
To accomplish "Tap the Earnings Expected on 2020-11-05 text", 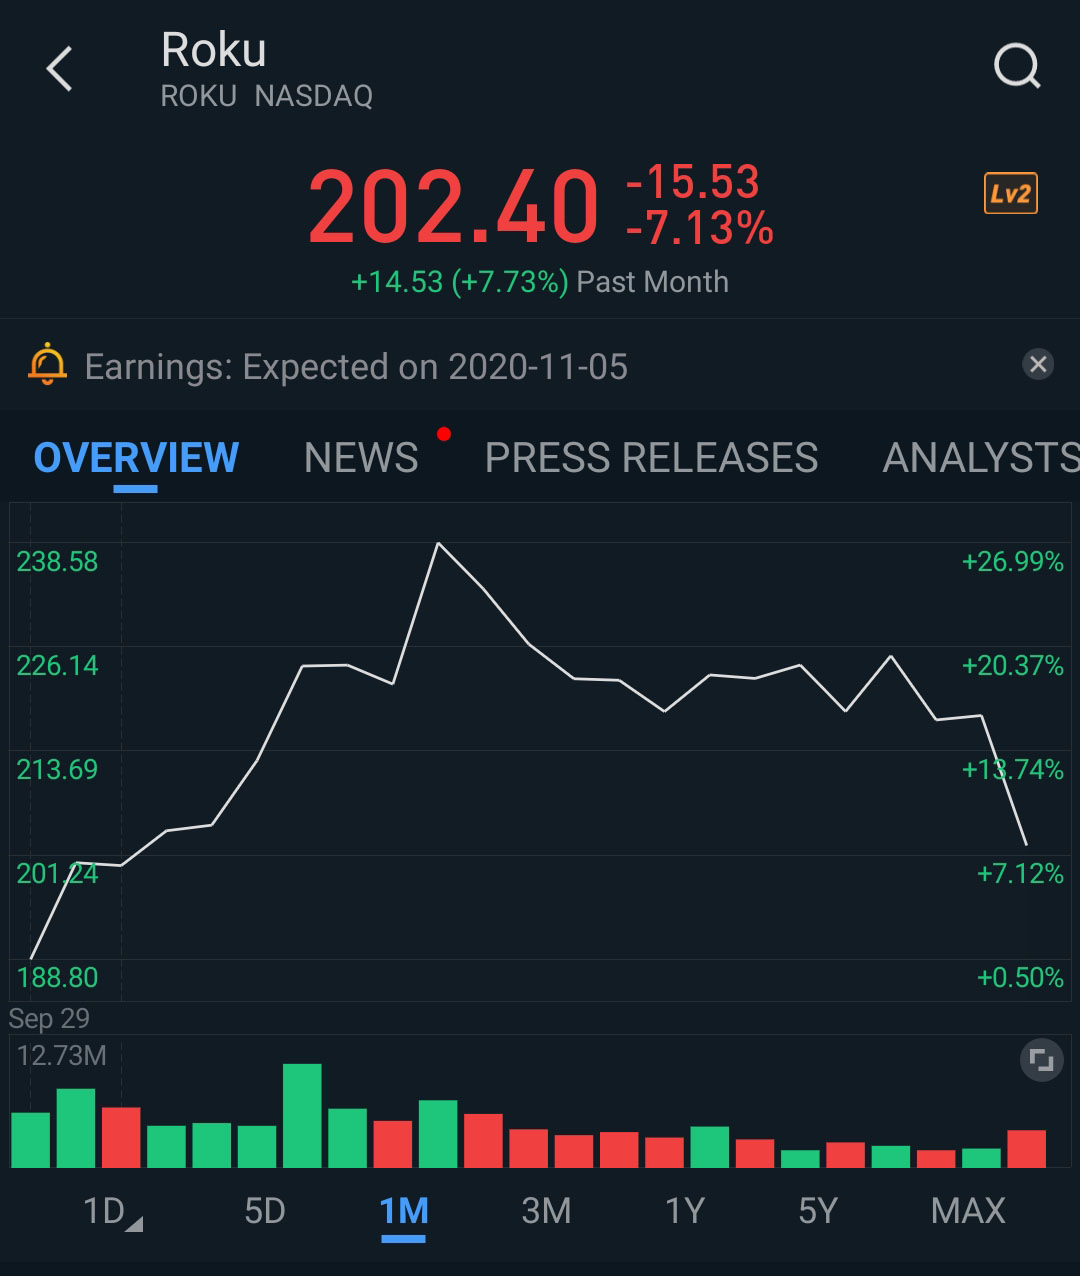I will click(356, 367).
